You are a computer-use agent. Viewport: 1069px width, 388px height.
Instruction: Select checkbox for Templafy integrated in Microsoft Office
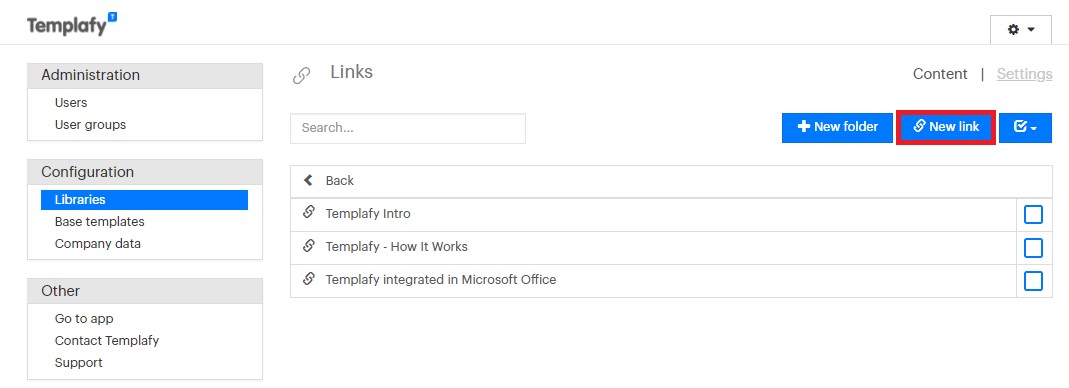1034,280
